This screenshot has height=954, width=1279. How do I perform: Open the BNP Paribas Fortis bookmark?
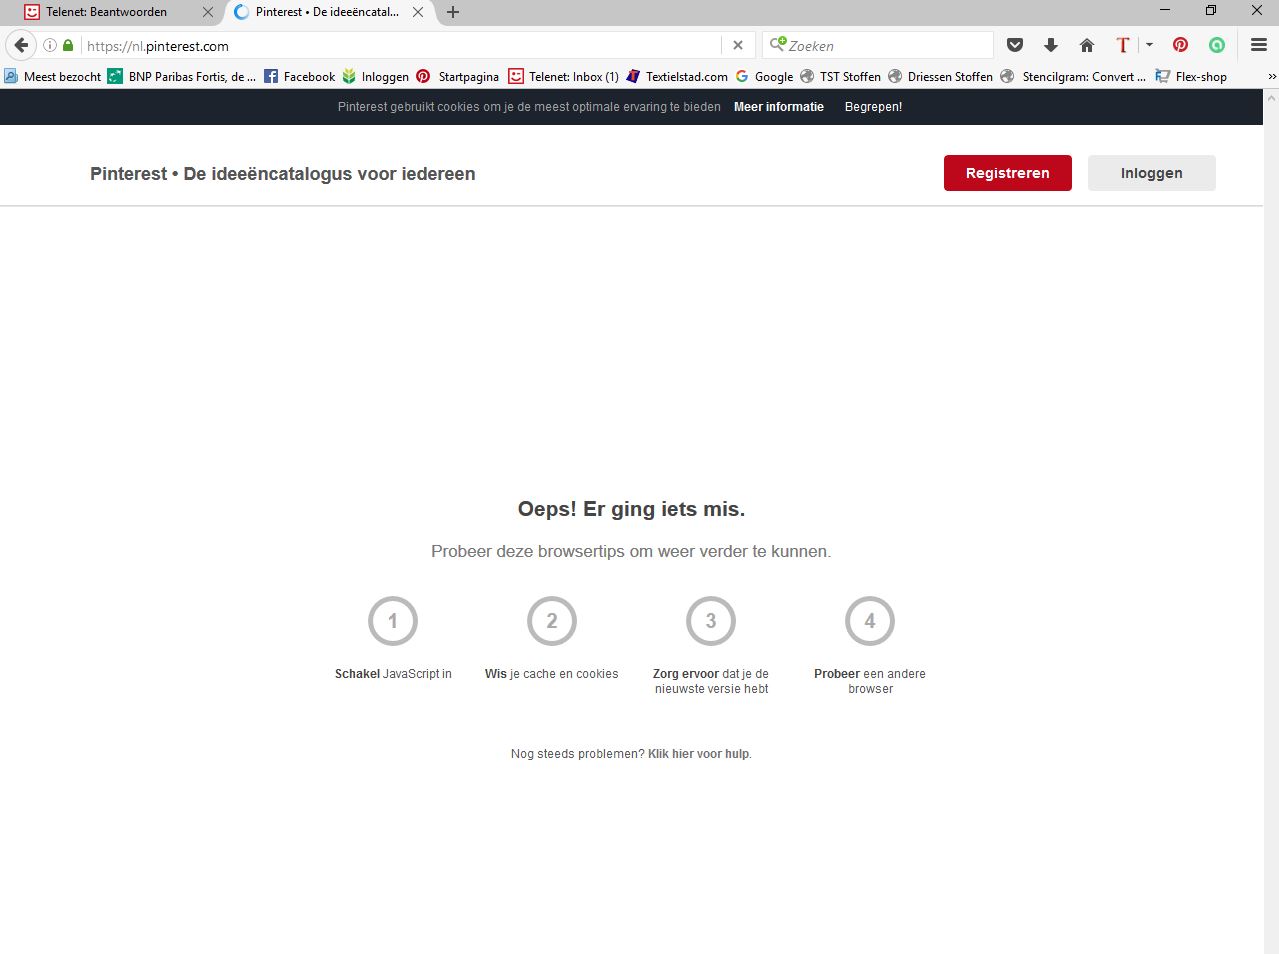pos(182,76)
